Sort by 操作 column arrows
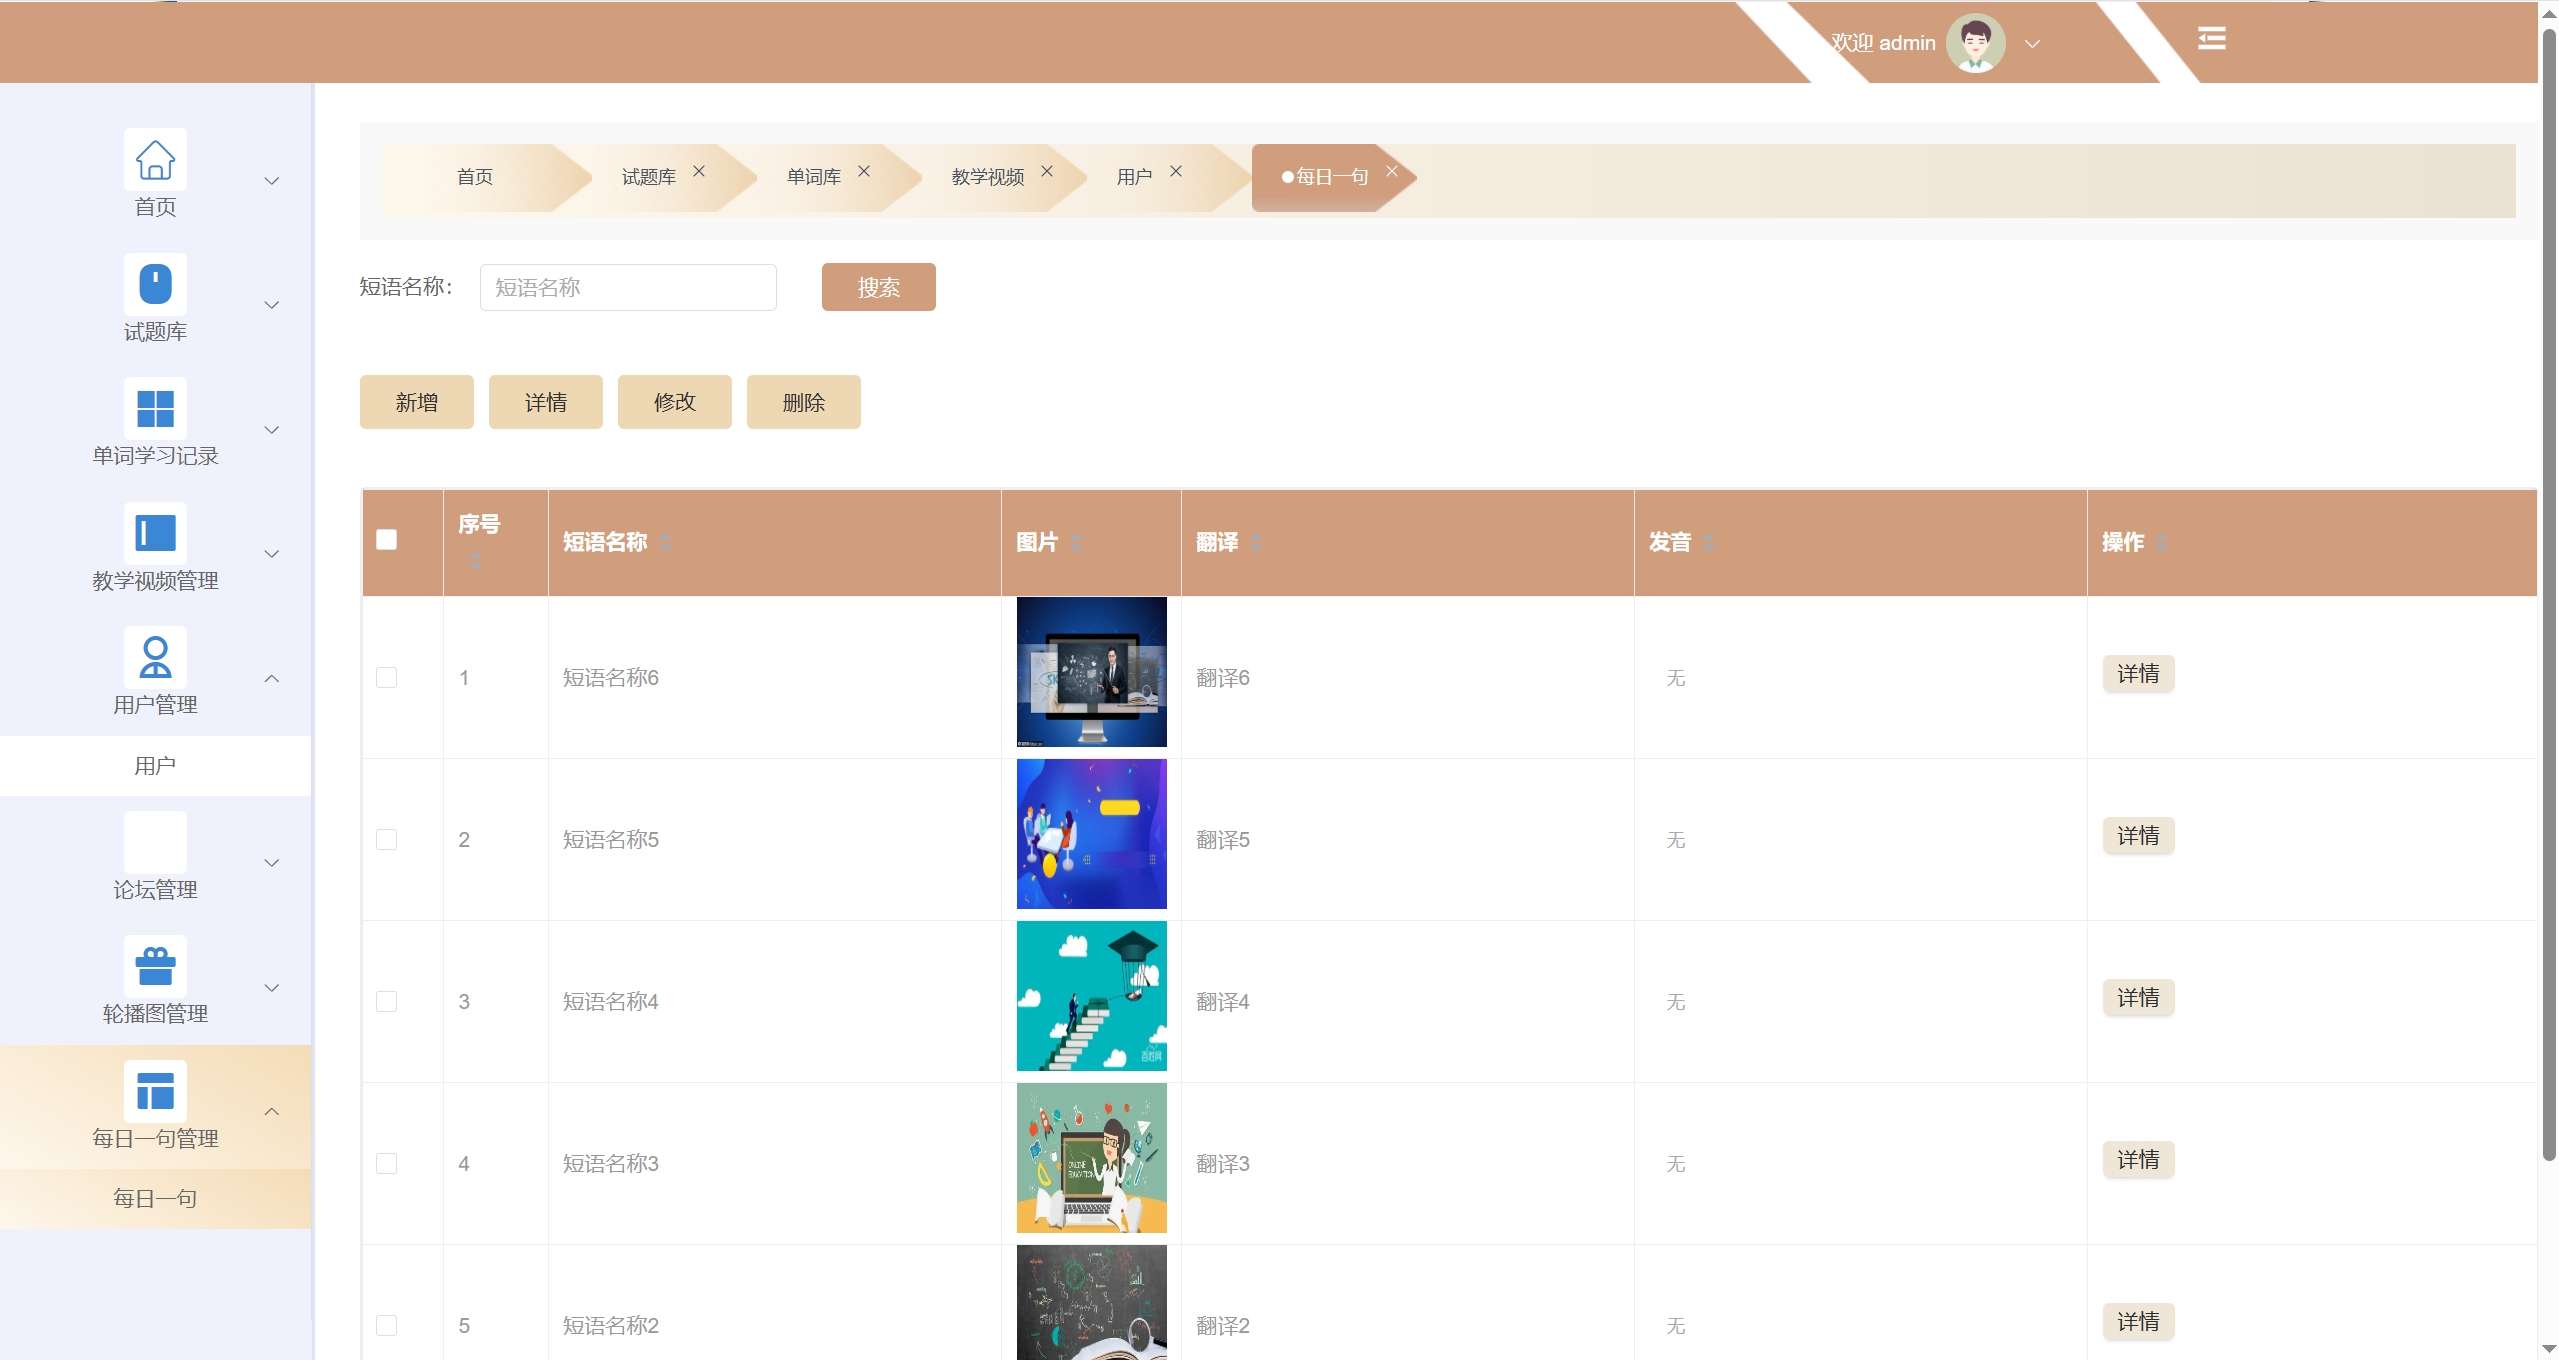Image resolution: width=2559 pixels, height=1360 pixels. click(2162, 542)
